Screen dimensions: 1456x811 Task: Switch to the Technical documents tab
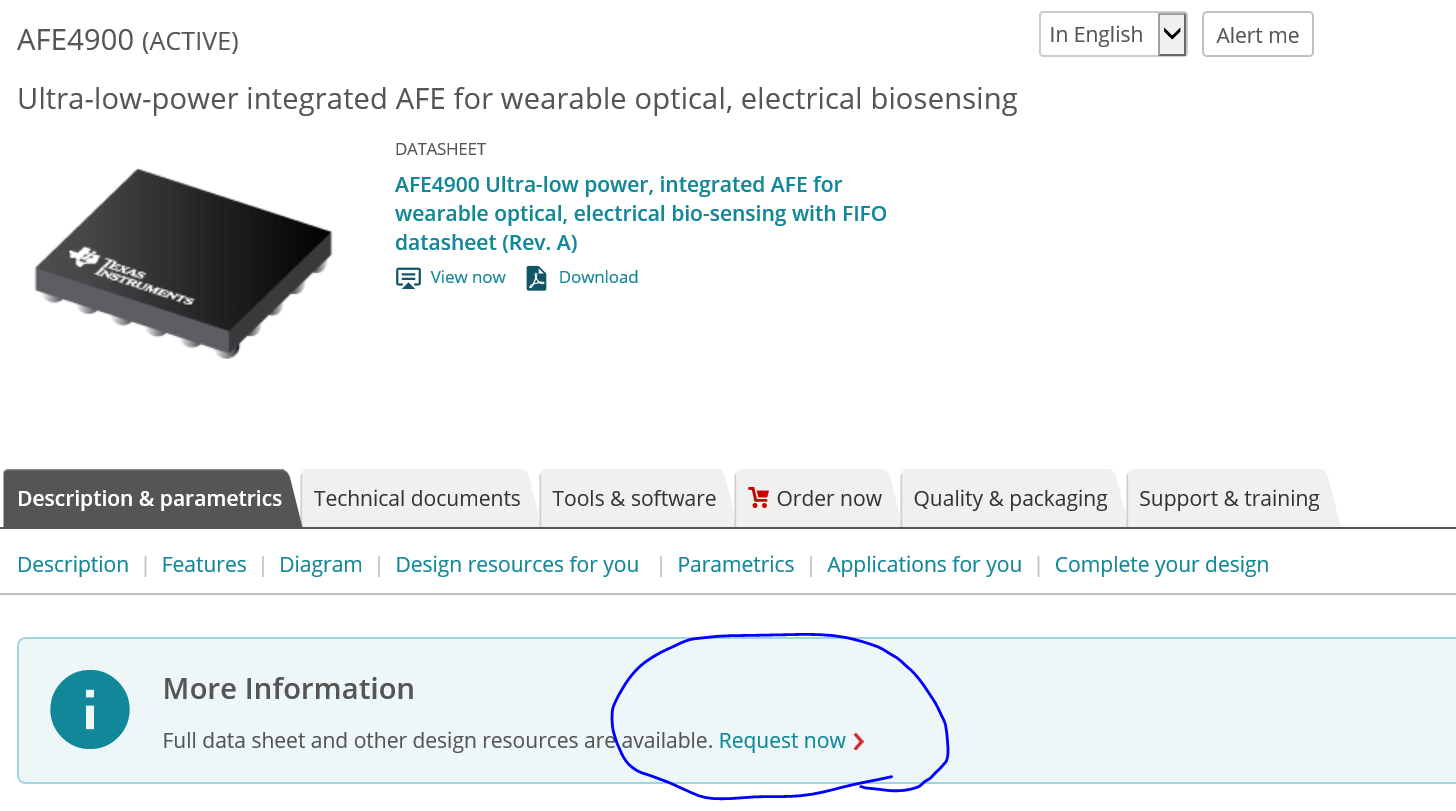coord(417,498)
